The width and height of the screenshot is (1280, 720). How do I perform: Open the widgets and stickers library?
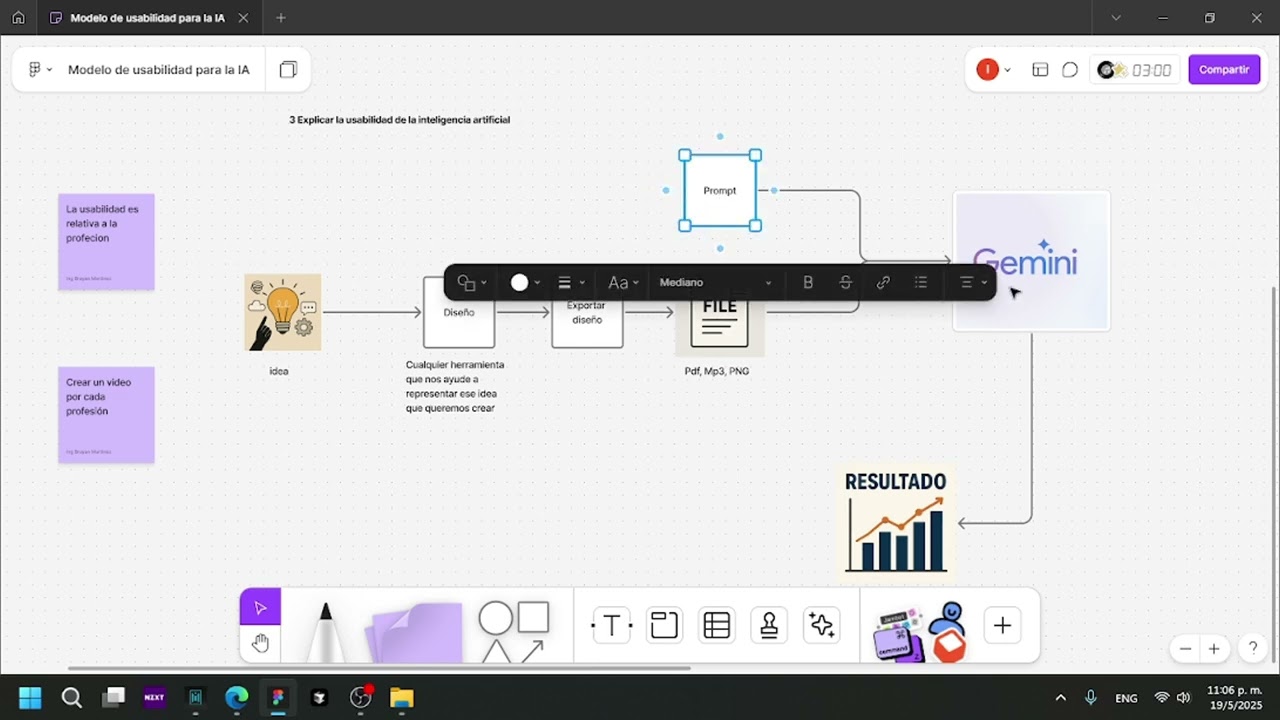pyautogui.click(x=920, y=632)
